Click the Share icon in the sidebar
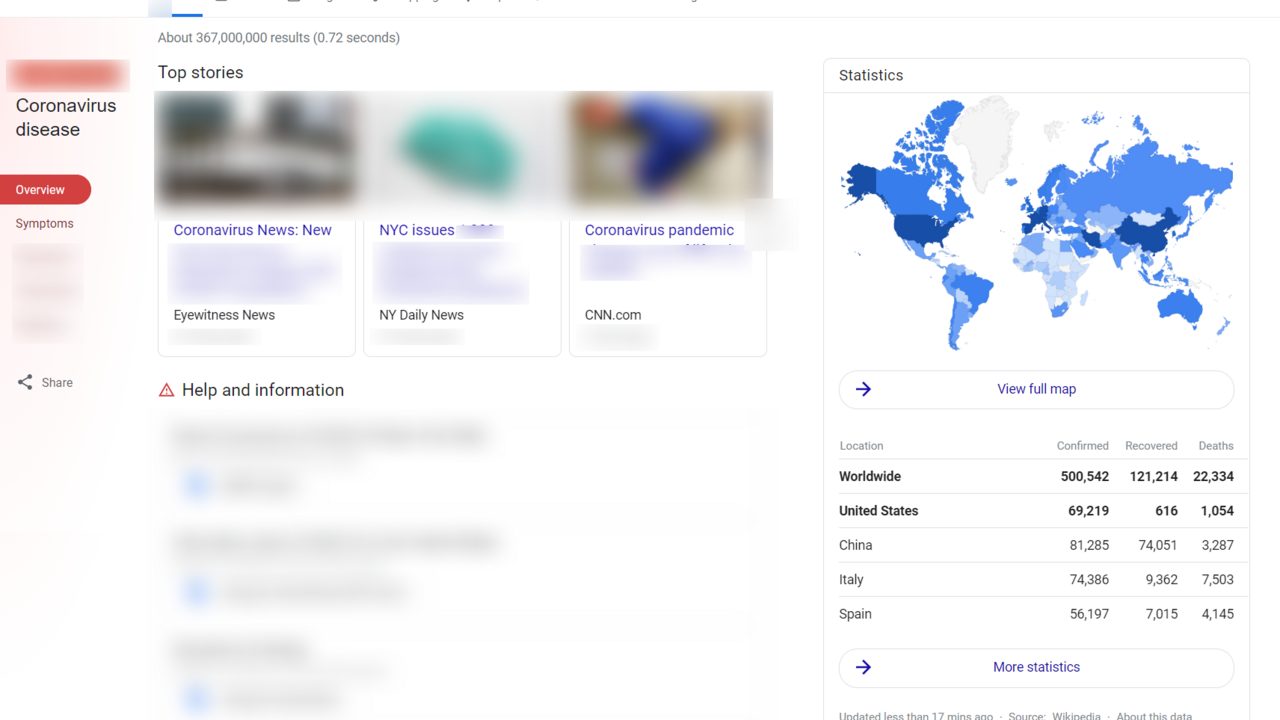This screenshot has width=1280, height=720. click(25, 382)
